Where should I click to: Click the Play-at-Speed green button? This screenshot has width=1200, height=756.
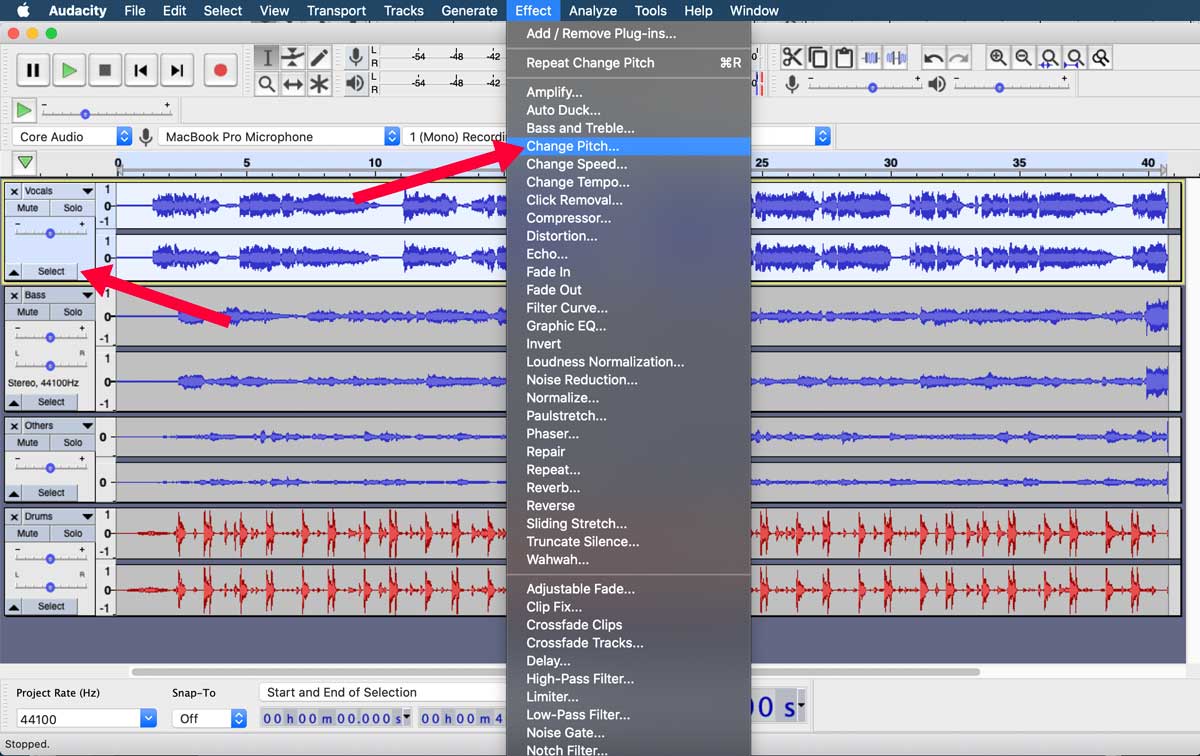[x=24, y=110]
